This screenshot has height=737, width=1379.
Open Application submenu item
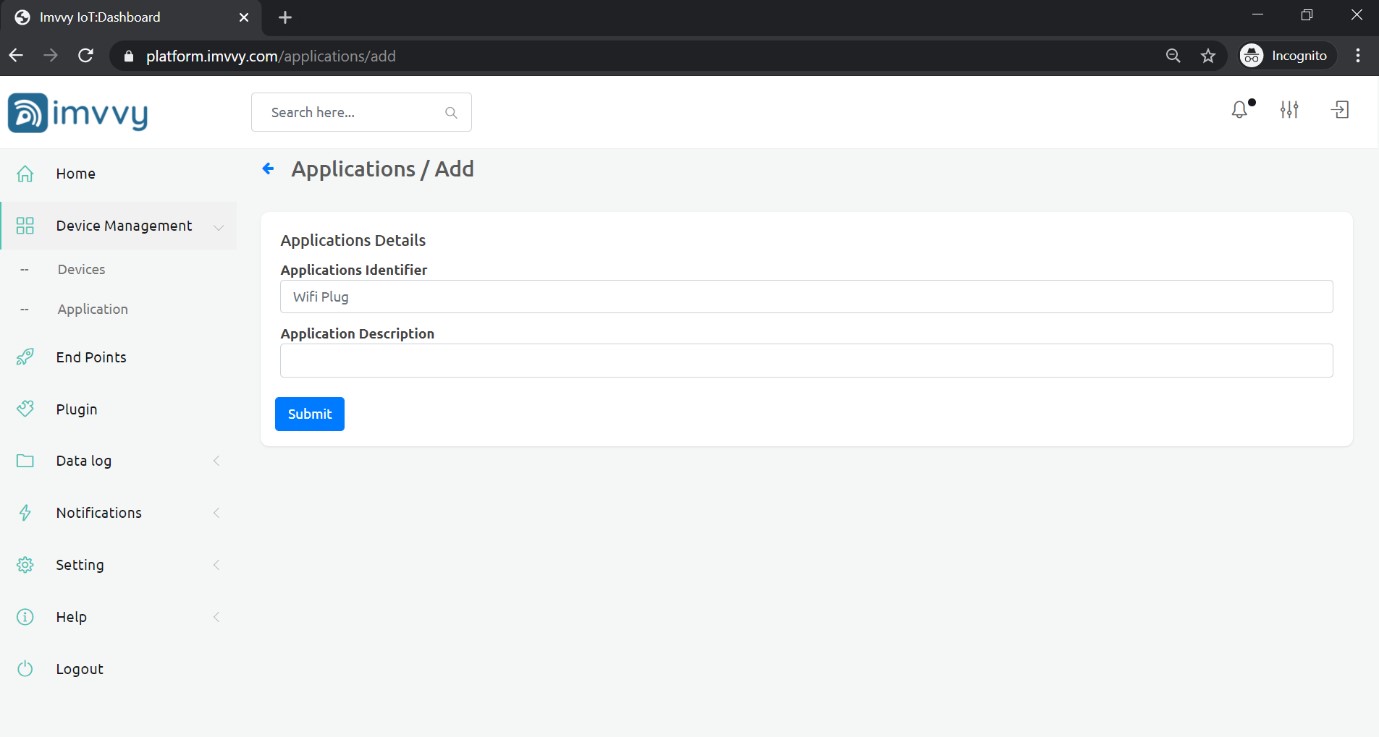[93, 310]
